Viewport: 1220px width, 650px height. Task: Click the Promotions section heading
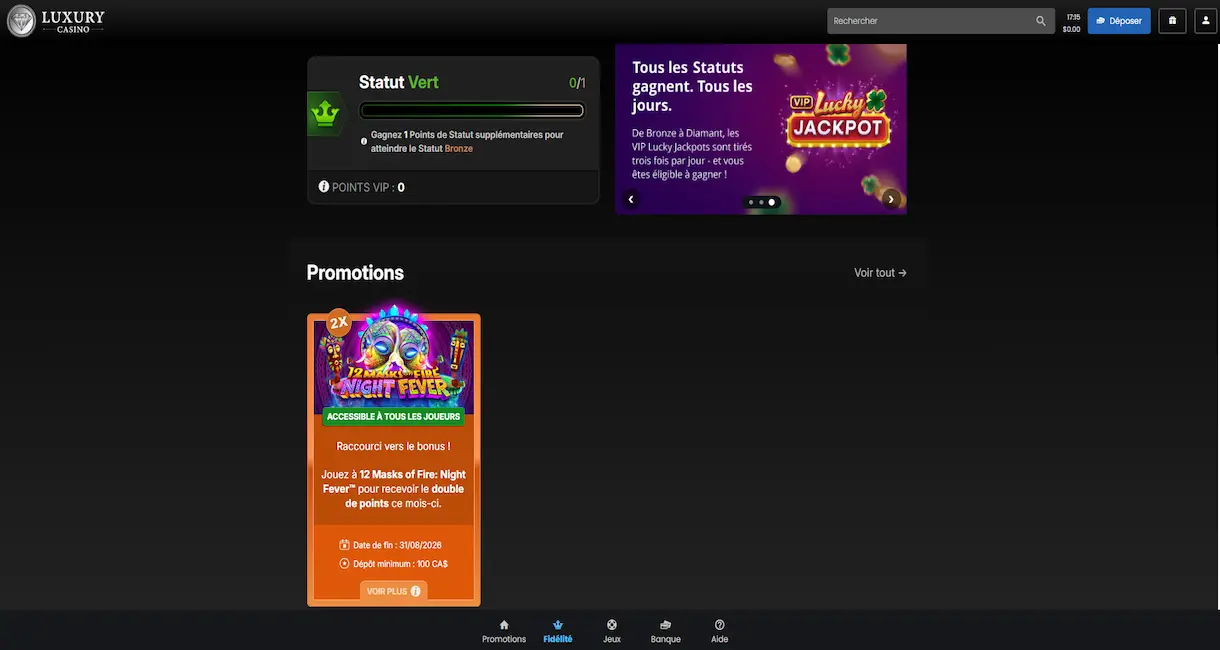355,273
